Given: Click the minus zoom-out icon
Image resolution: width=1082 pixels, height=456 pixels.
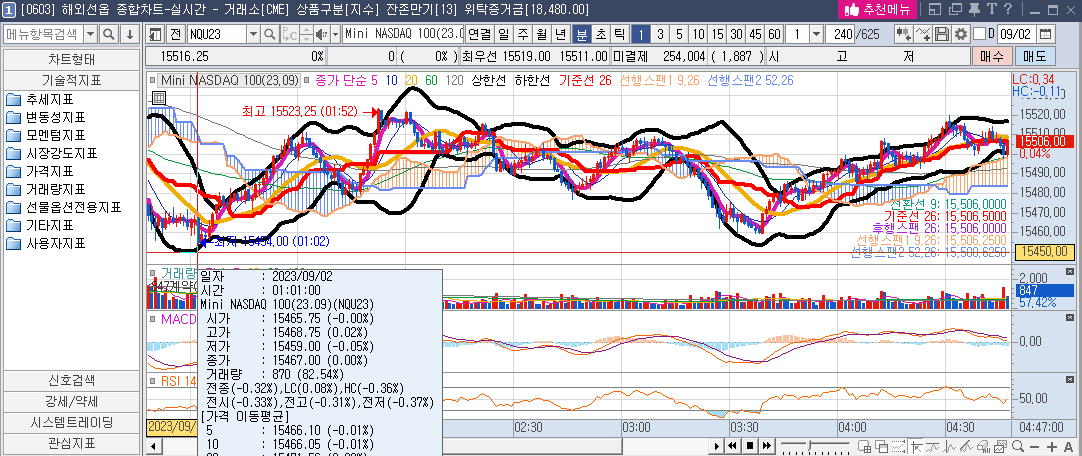Looking at the screenshot, I should click(1035, 446).
